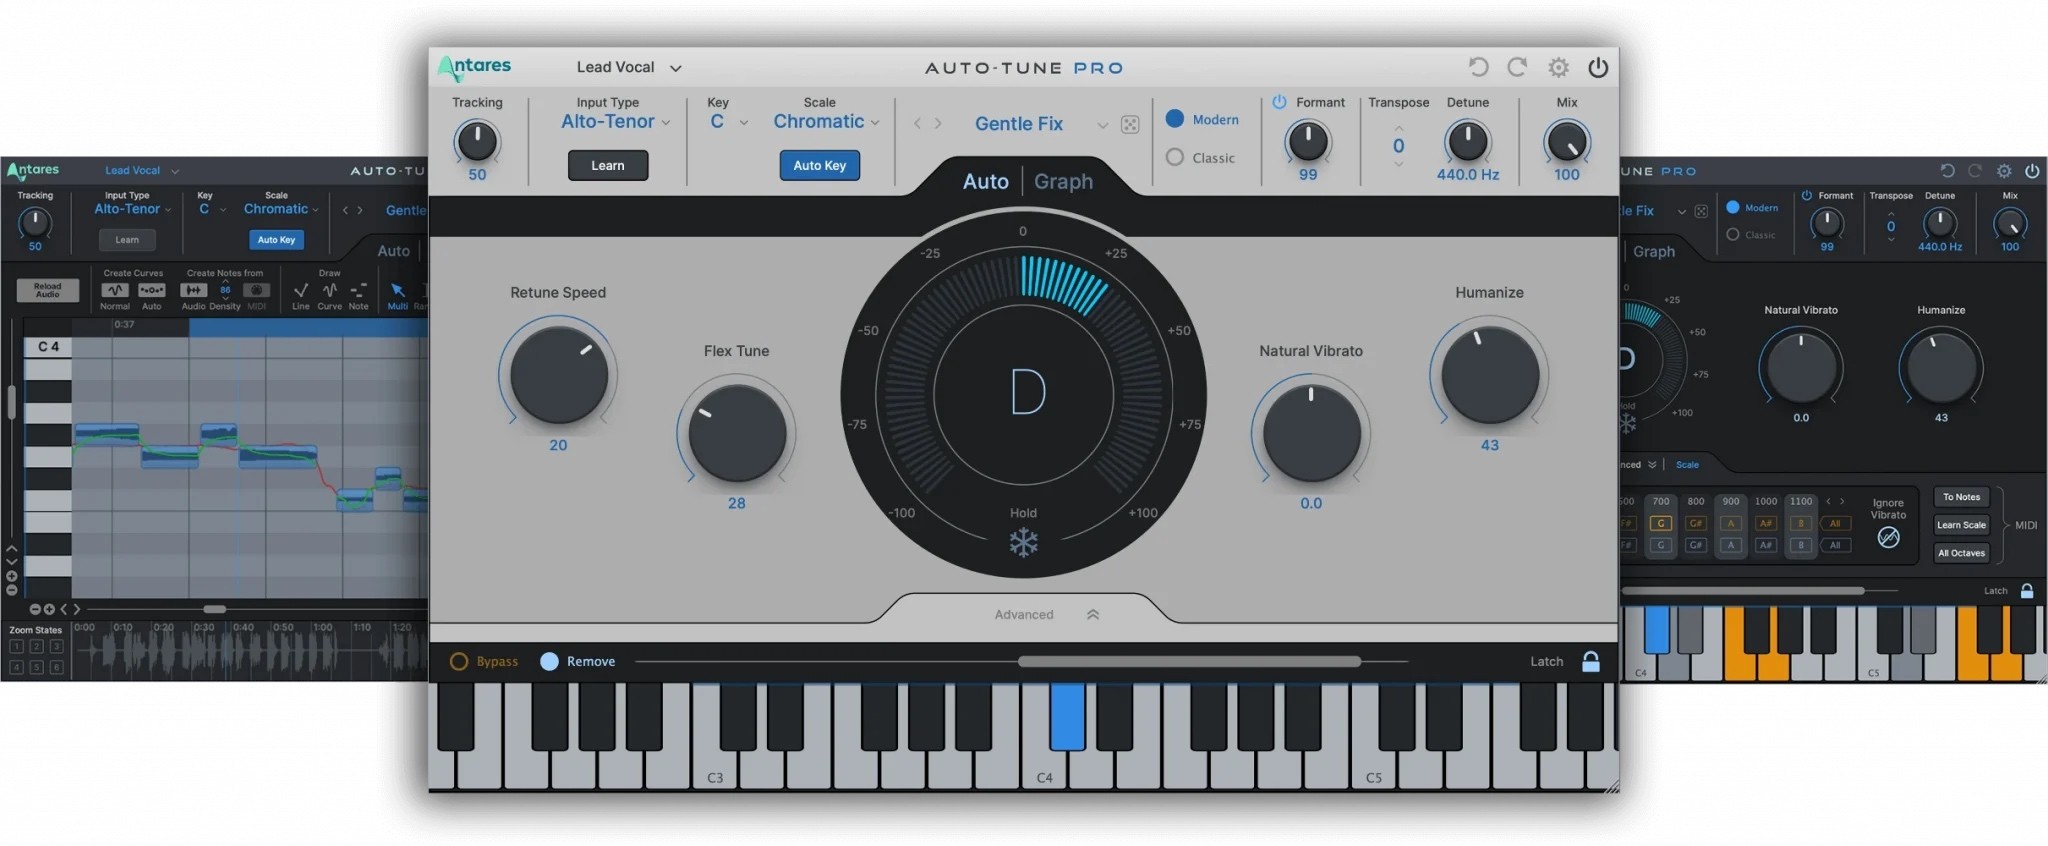
Task: Click the Learn Scale button in right window
Action: click(1961, 525)
